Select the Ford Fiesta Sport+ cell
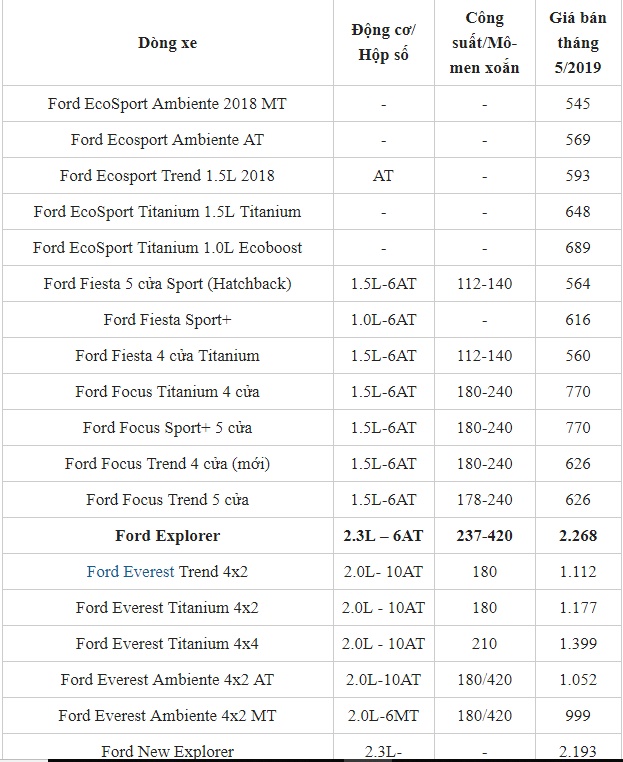623x762 pixels. [167, 320]
